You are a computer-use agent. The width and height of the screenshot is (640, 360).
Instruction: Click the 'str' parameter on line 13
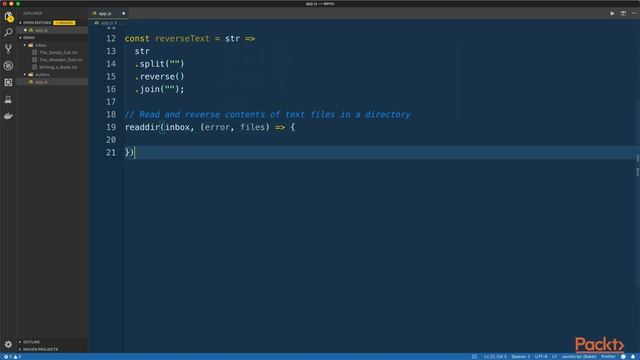142,51
